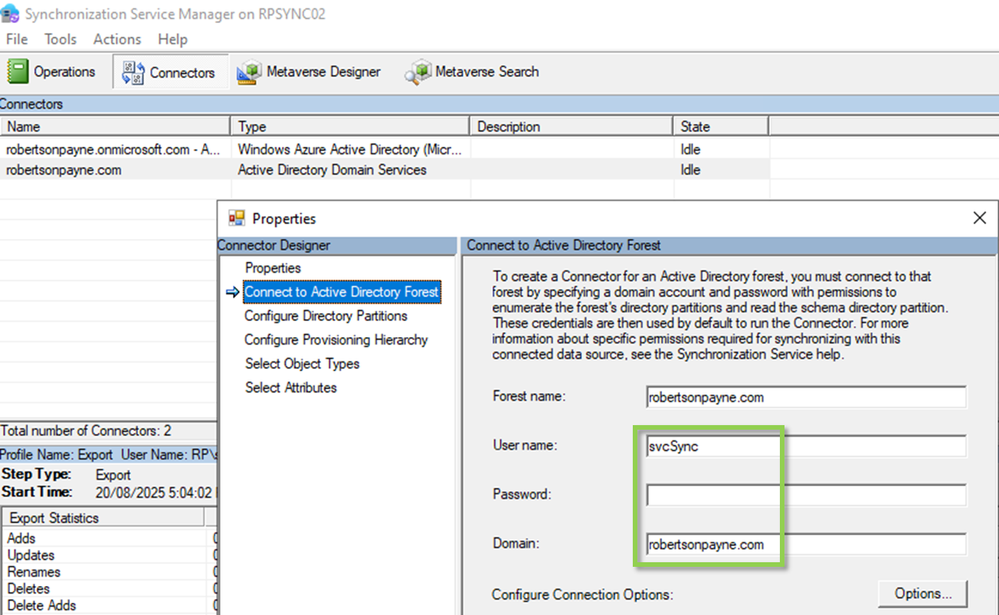Click the empty Password field

(x=806, y=495)
